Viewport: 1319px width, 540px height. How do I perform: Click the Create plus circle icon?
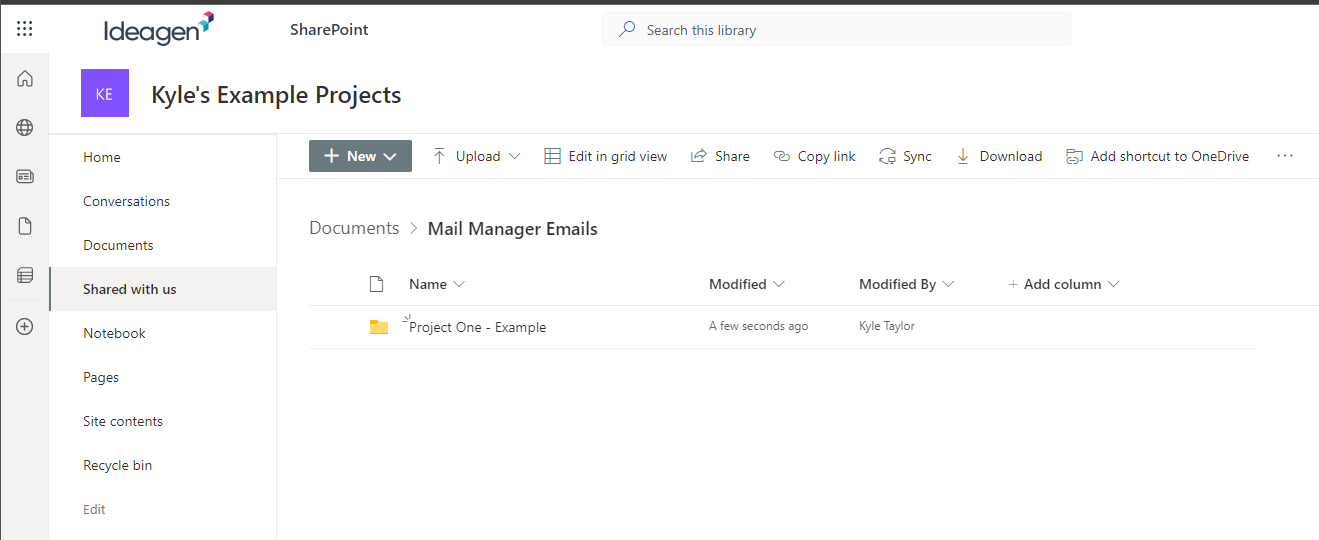pyautogui.click(x=25, y=326)
